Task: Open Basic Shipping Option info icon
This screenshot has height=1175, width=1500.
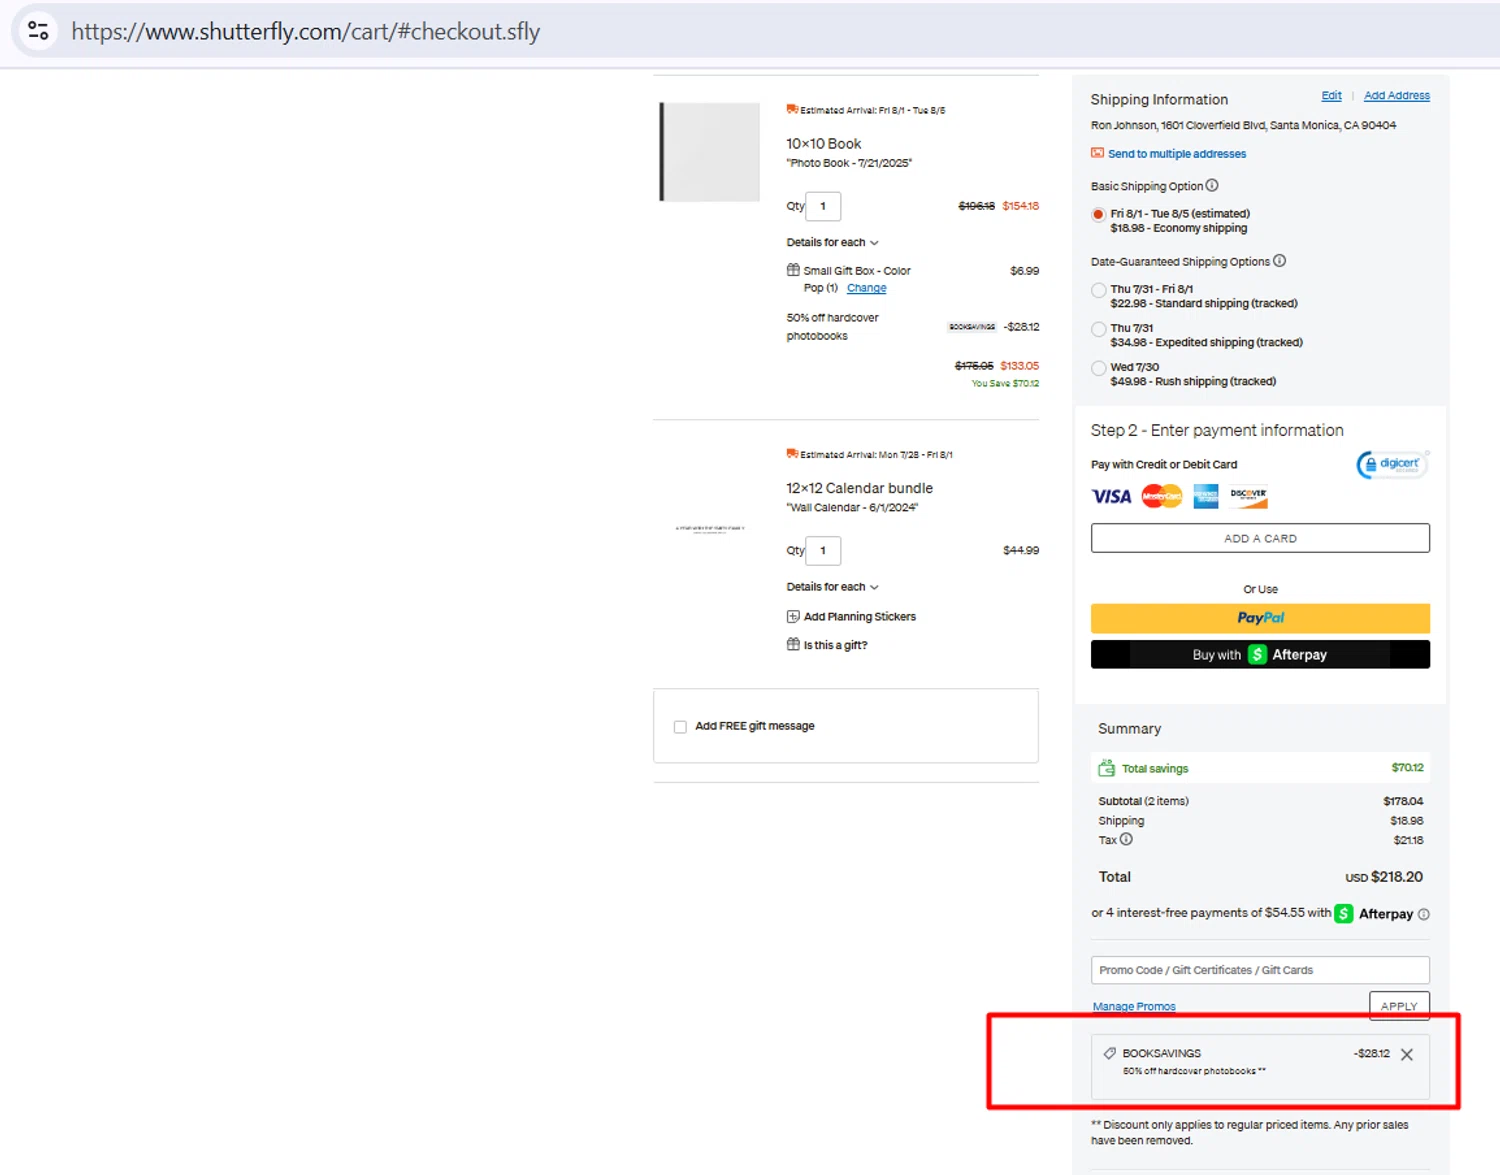Action: coord(1212,185)
